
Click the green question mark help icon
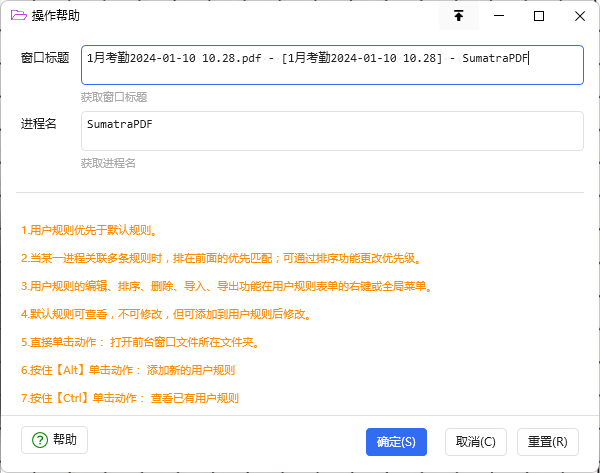pyautogui.click(x=40, y=440)
